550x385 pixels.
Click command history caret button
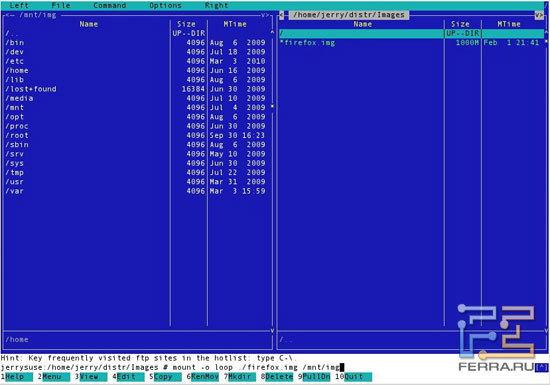(x=542, y=367)
